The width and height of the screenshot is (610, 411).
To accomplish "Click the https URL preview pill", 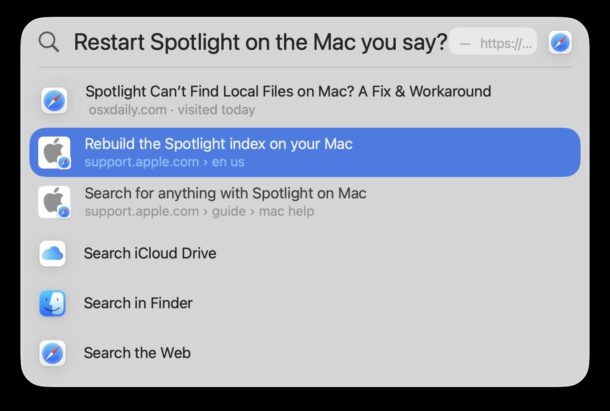I will click(494, 43).
